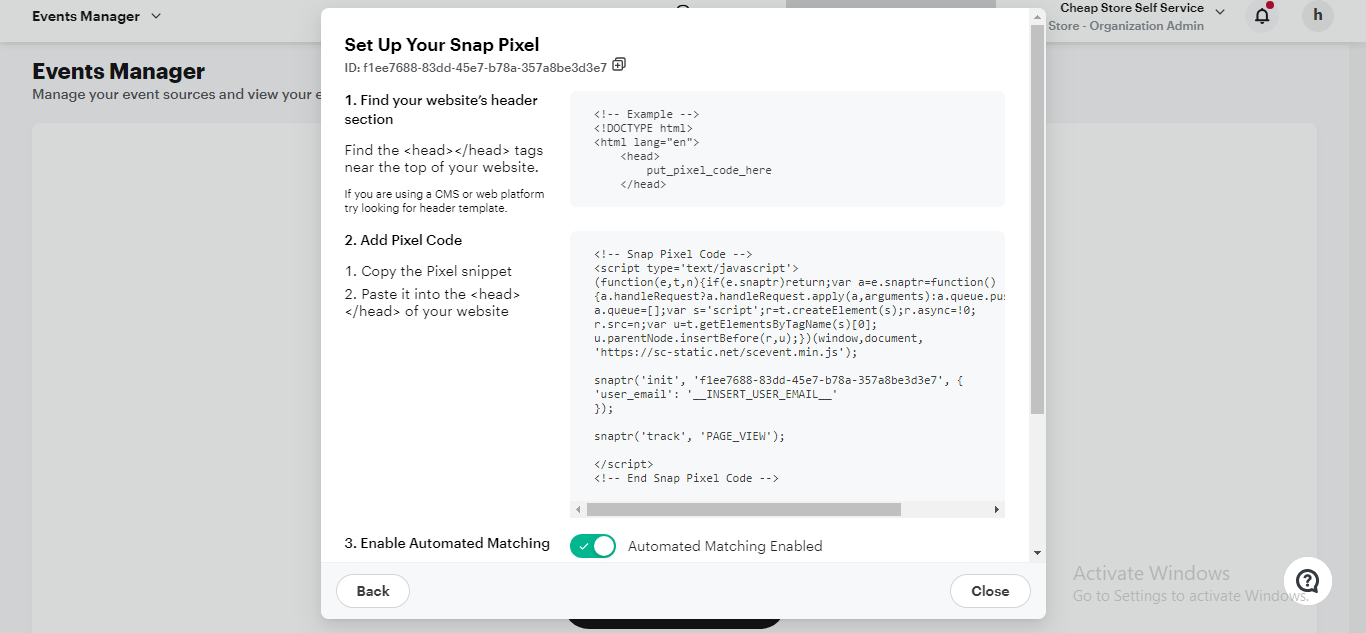1366x633 pixels.
Task: Click the Organization Admin account label
Action: (x=1126, y=26)
